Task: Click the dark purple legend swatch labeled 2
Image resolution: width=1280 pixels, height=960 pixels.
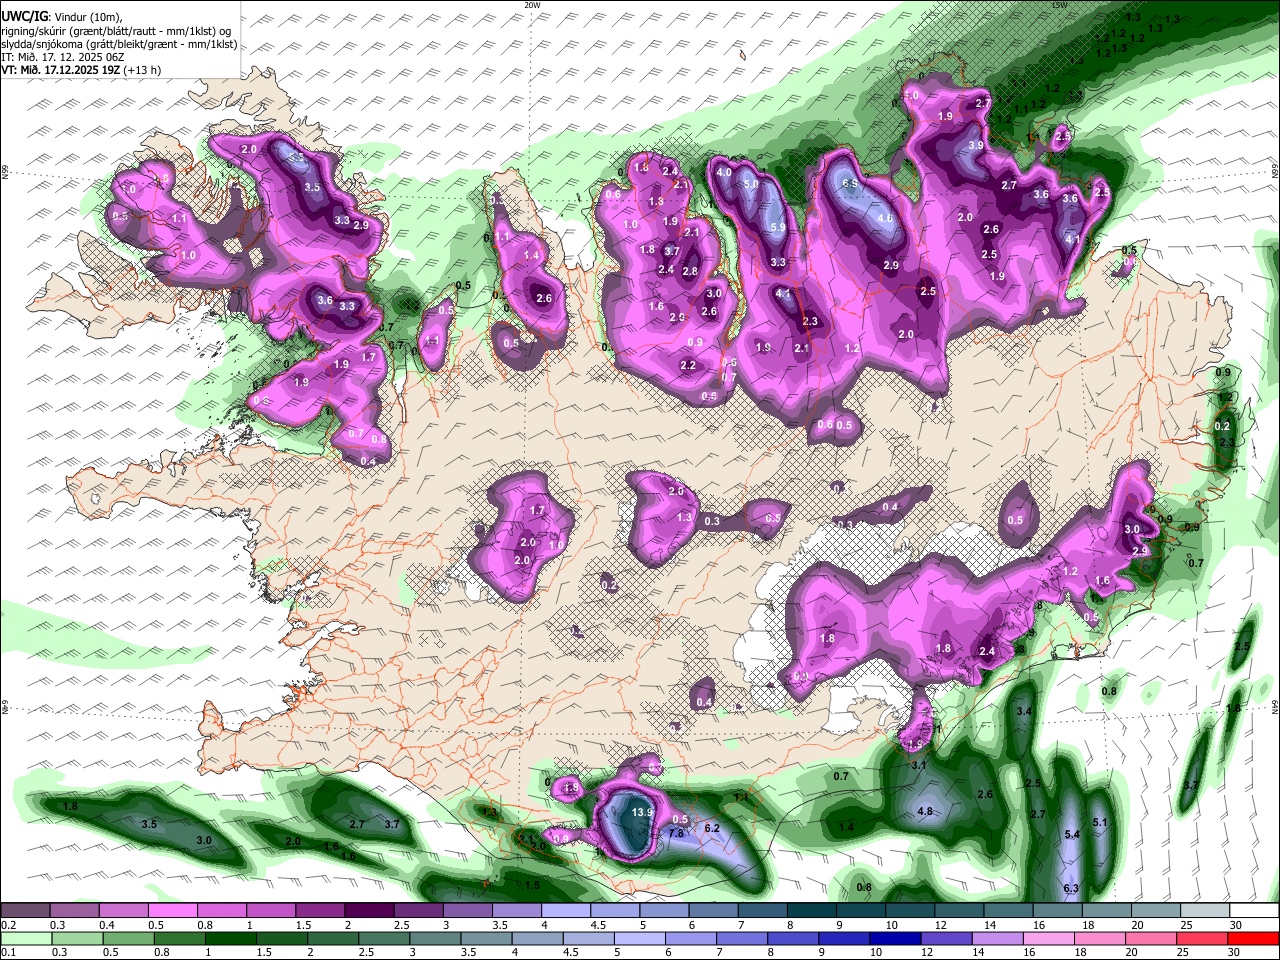Action: [368, 911]
